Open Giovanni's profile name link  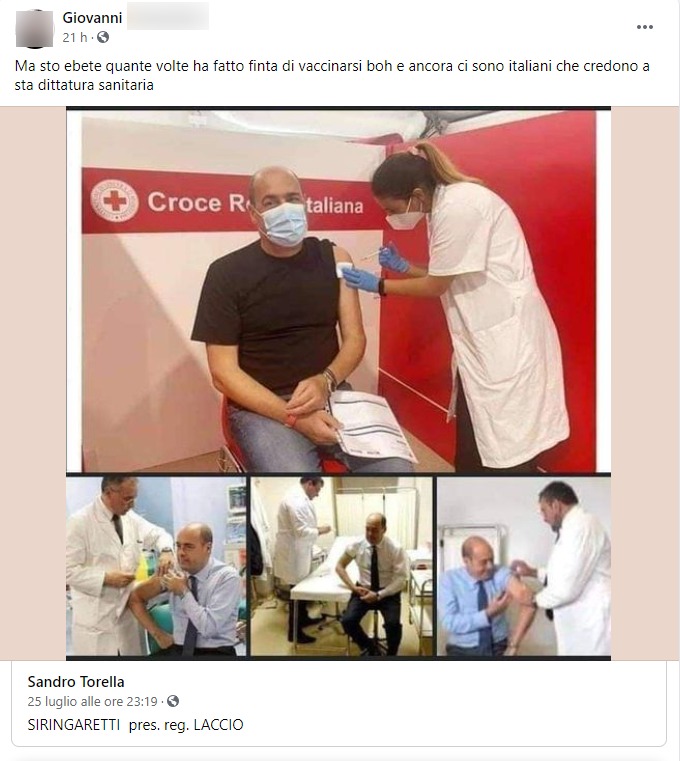pyautogui.click(x=92, y=18)
